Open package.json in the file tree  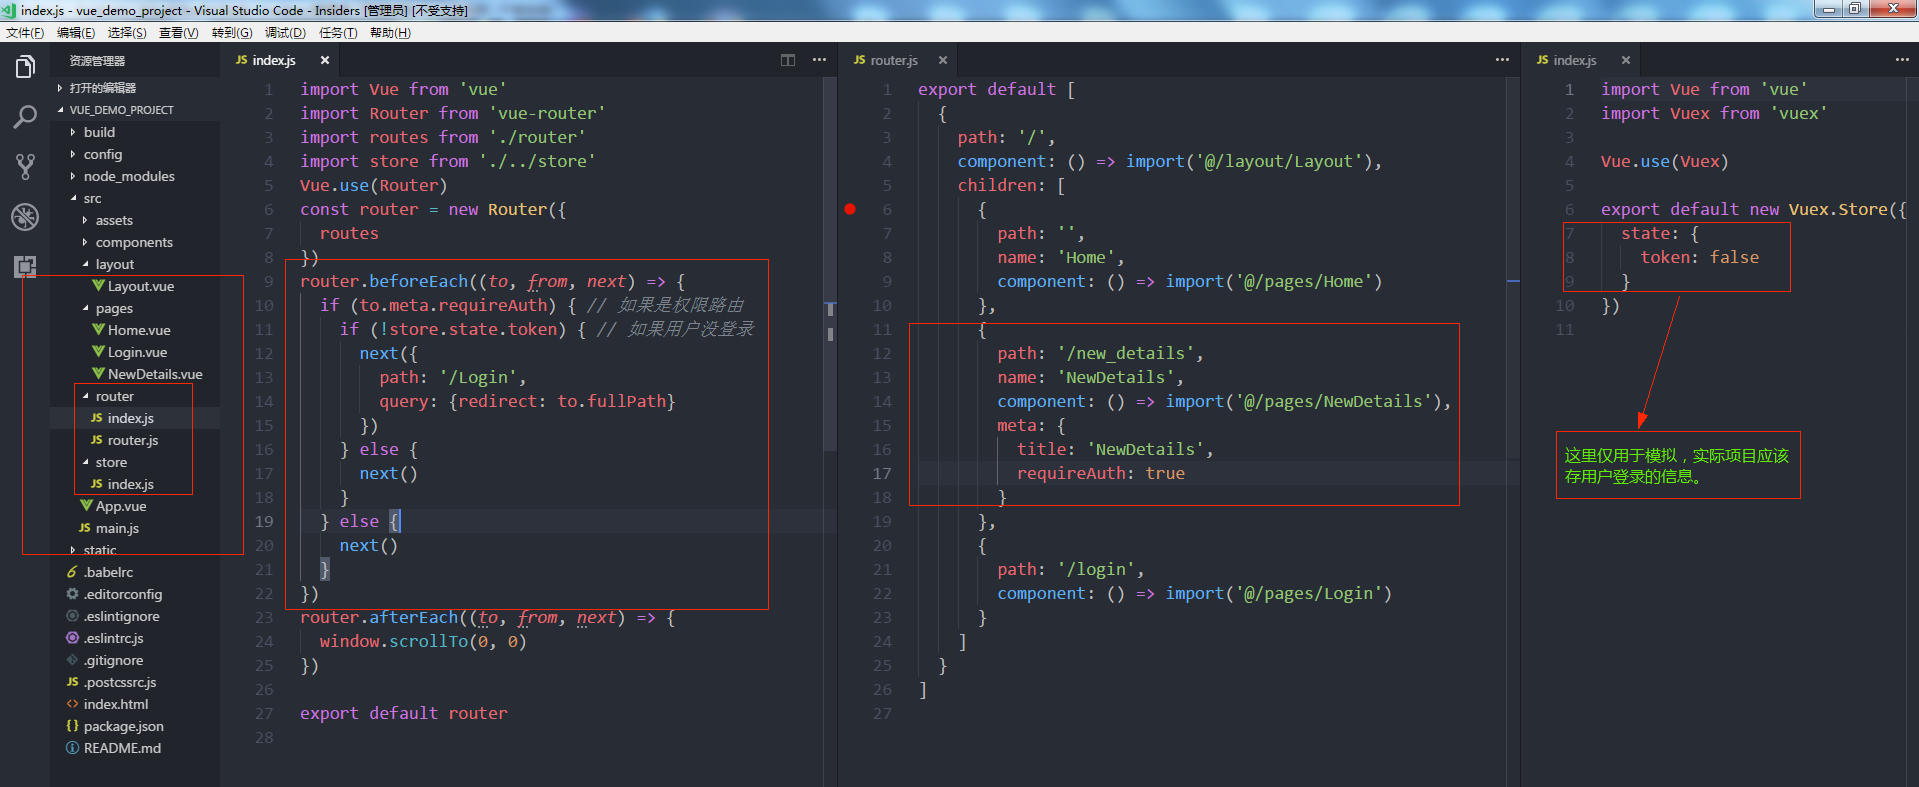pyautogui.click(x=135, y=726)
